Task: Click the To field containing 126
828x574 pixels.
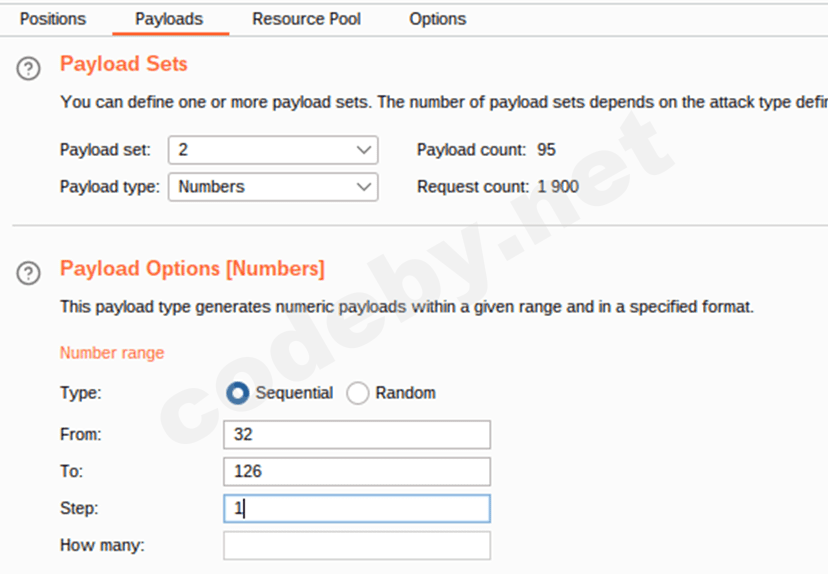Action: click(357, 472)
